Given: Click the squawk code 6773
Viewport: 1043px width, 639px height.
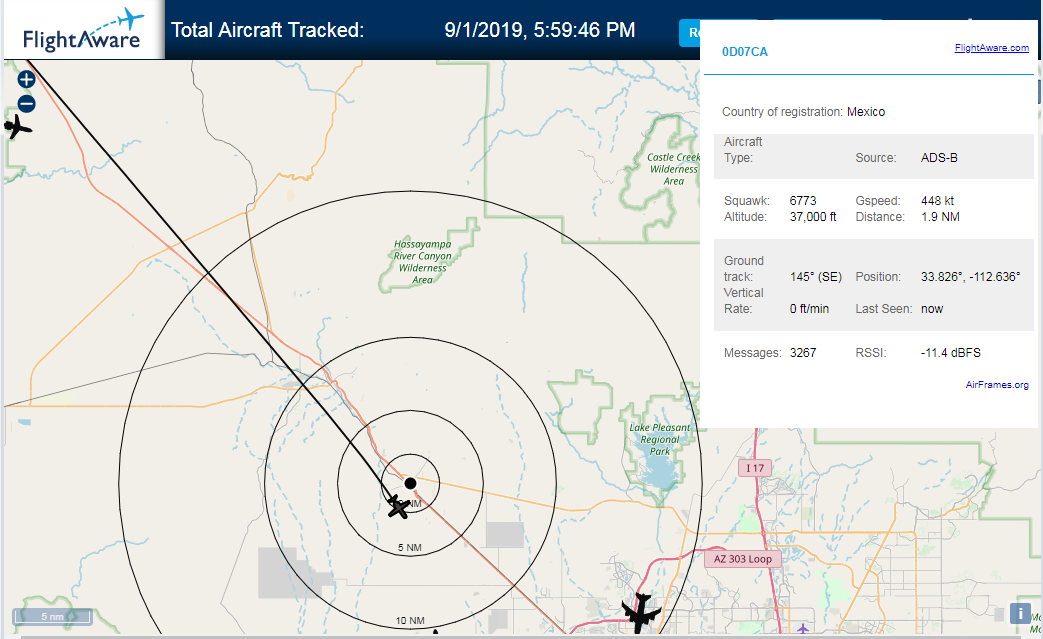Looking at the screenshot, I should (x=803, y=201).
